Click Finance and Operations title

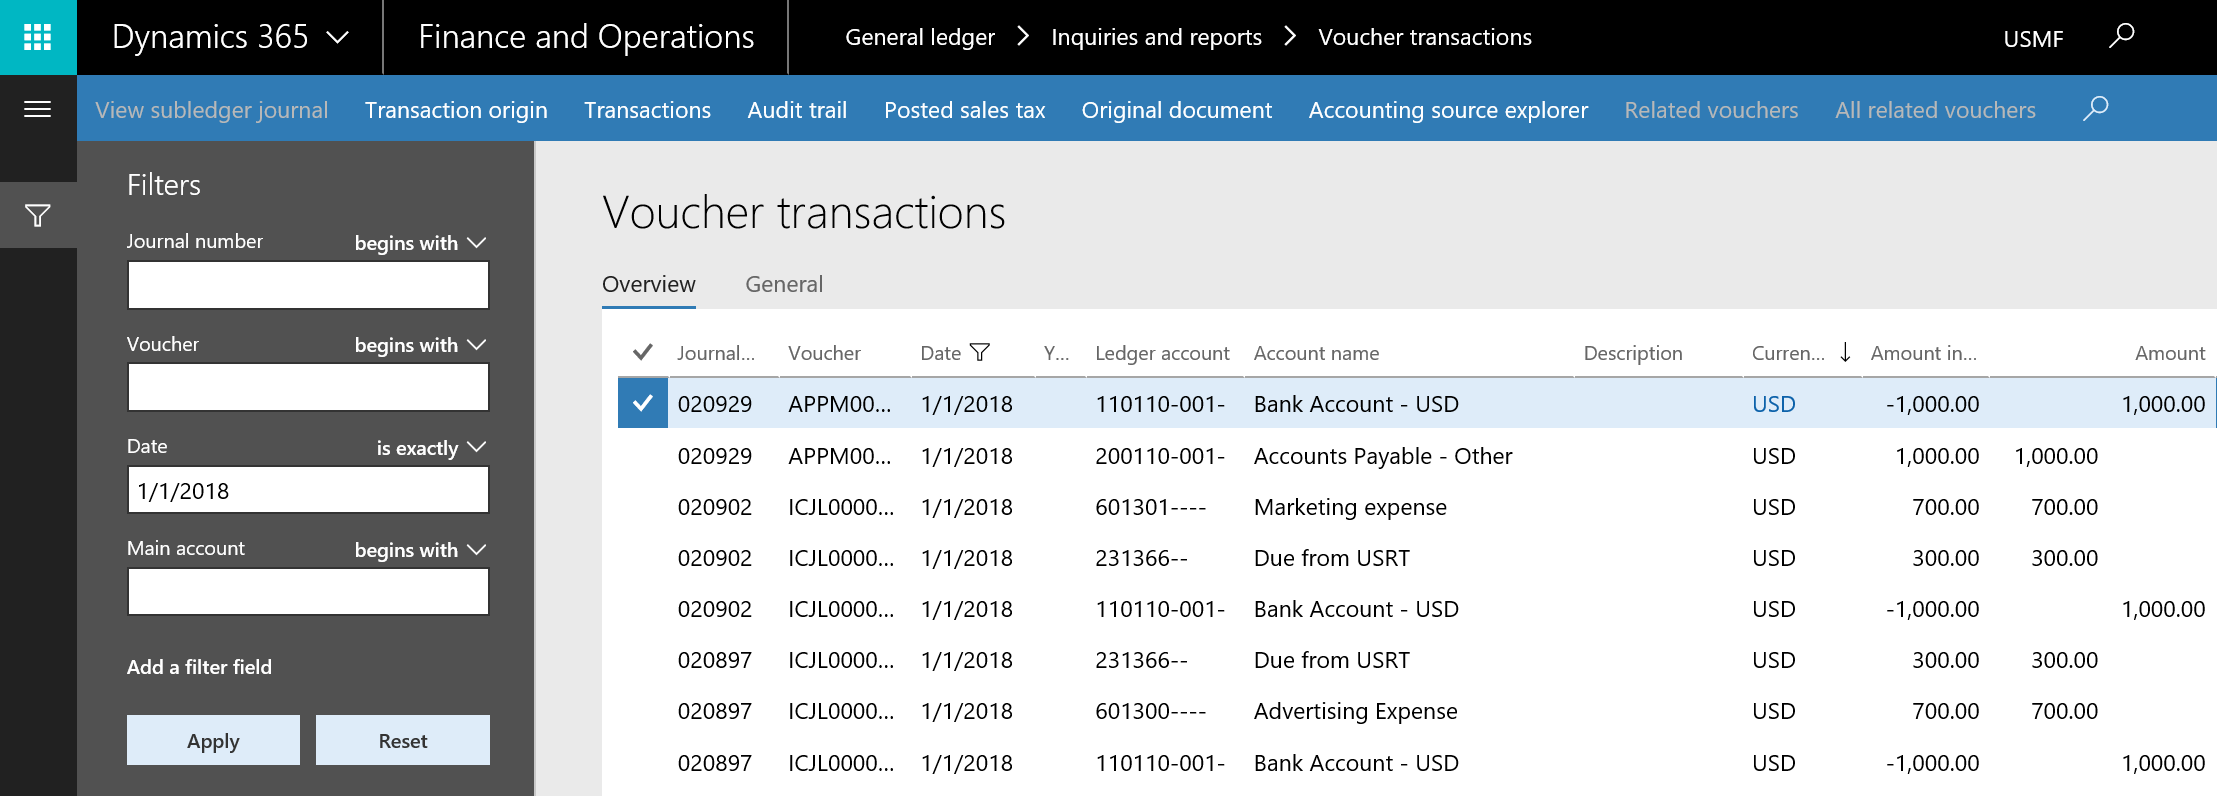click(x=586, y=37)
